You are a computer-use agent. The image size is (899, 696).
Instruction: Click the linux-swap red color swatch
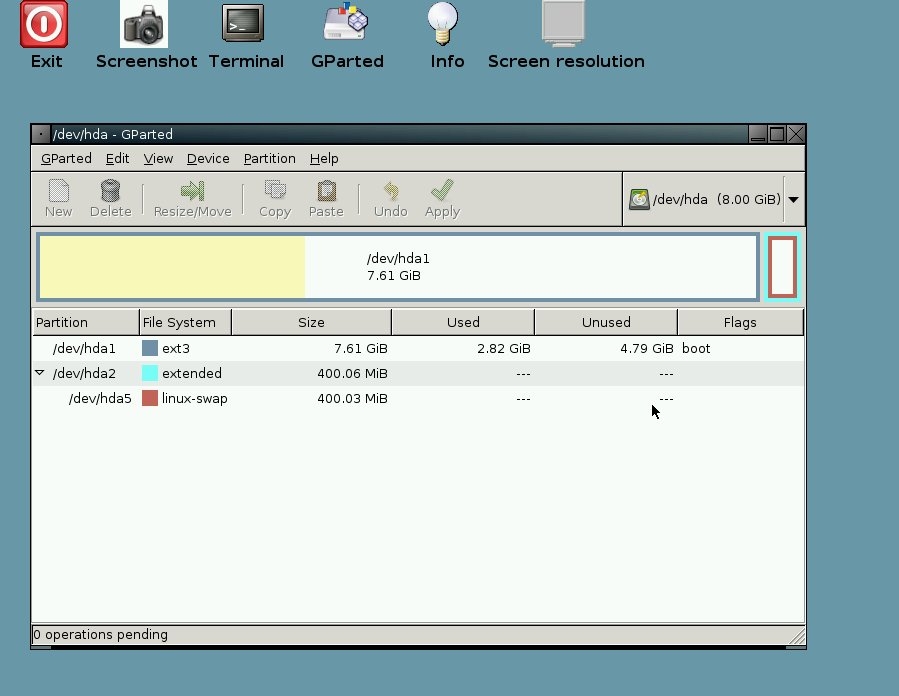pyautogui.click(x=150, y=398)
